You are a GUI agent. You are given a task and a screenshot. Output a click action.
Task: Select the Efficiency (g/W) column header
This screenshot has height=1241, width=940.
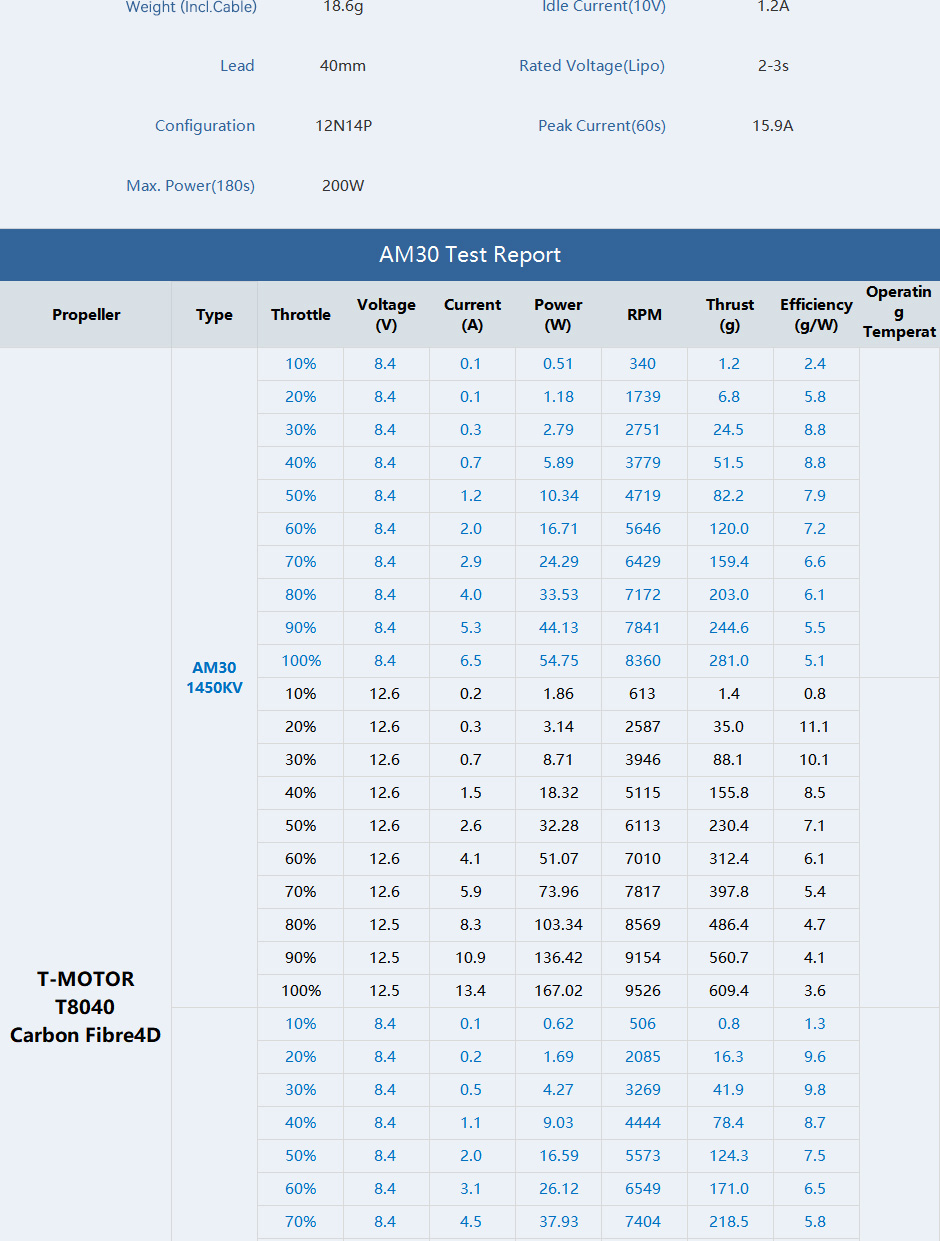pos(816,315)
